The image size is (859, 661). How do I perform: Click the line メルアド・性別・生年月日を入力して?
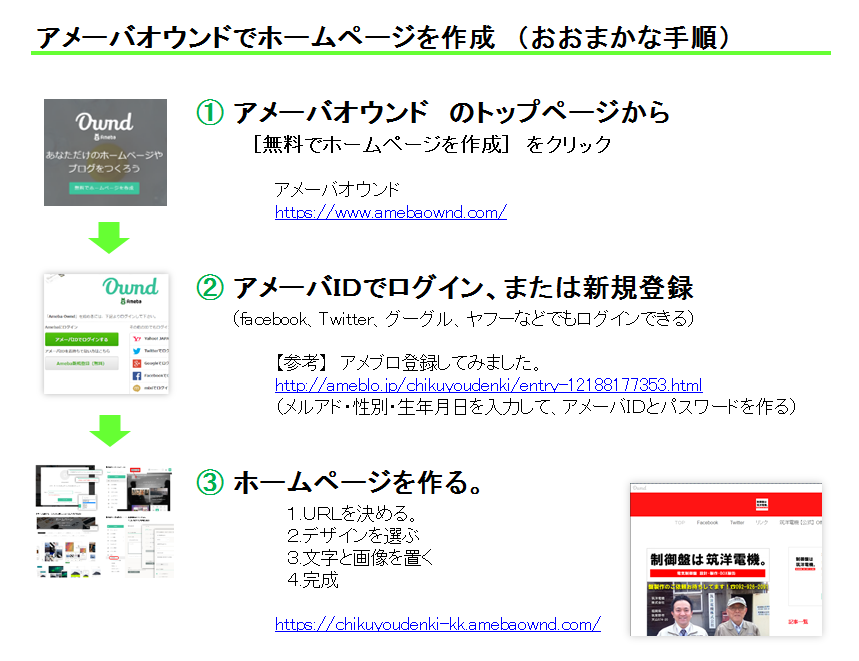[x=535, y=406]
